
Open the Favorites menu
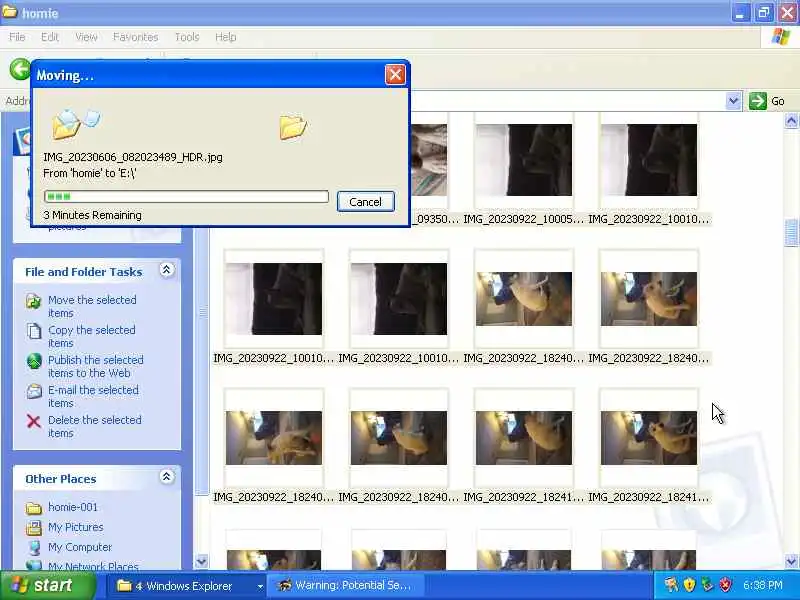click(x=135, y=37)
